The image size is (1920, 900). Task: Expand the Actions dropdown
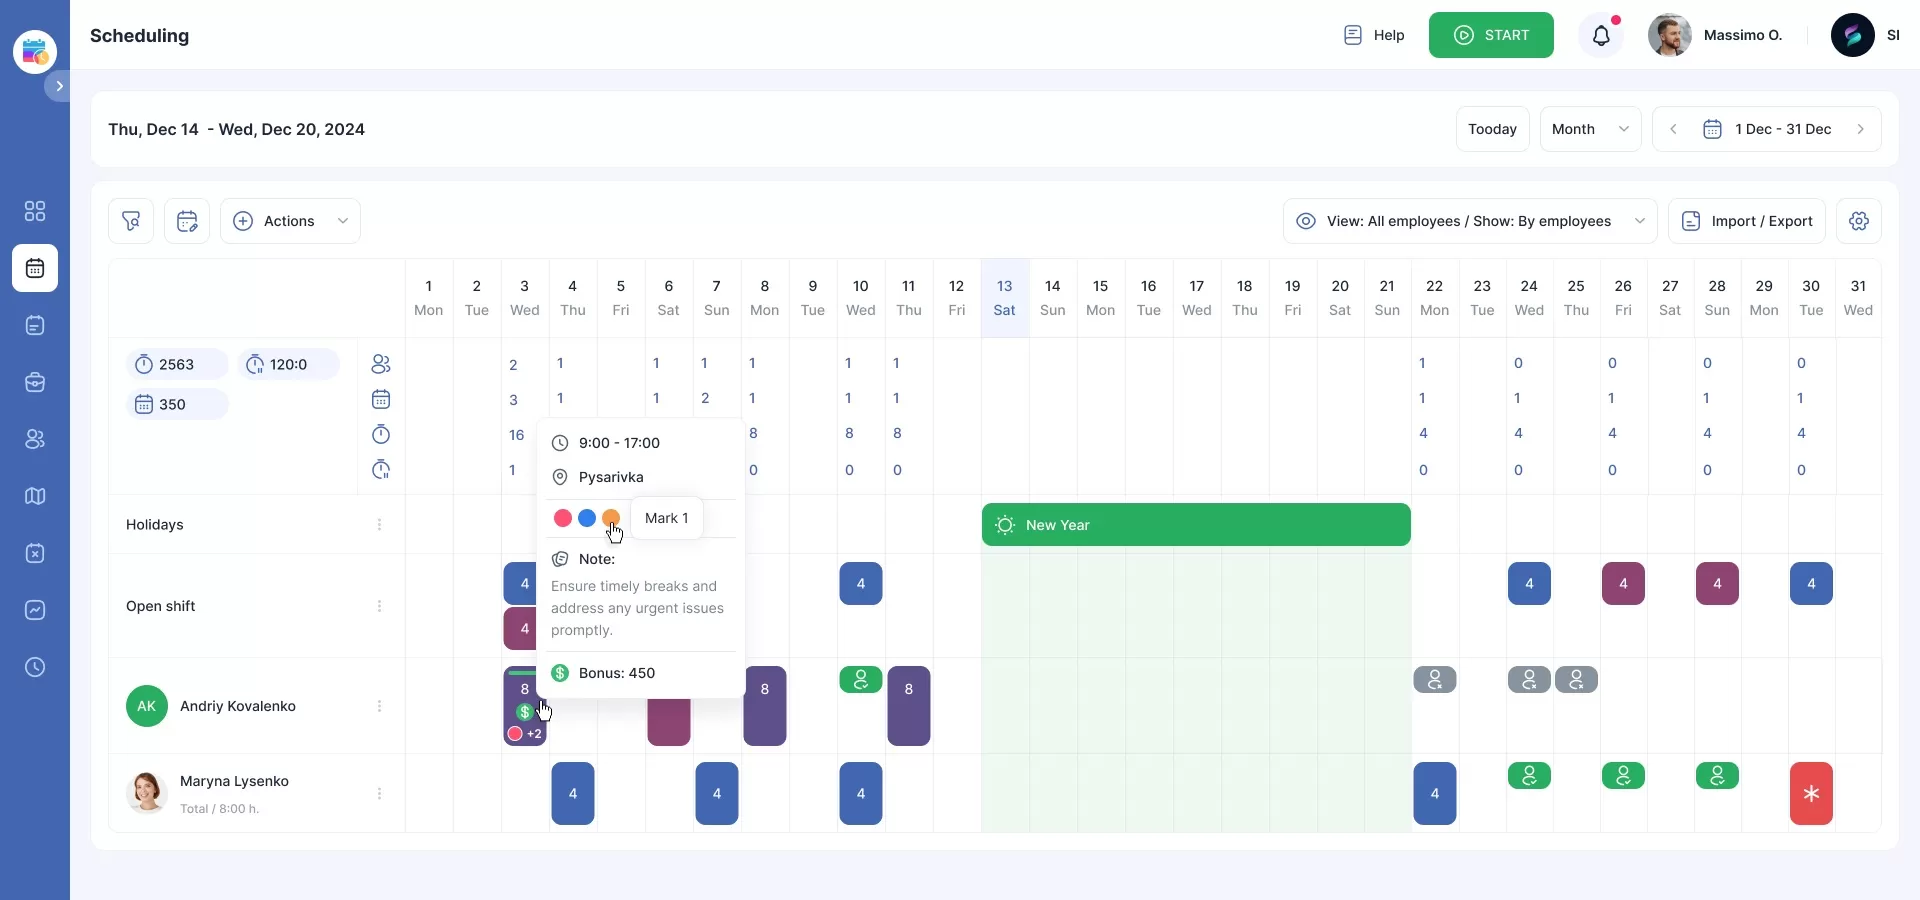pyautogui.click(x=290, y=221)
